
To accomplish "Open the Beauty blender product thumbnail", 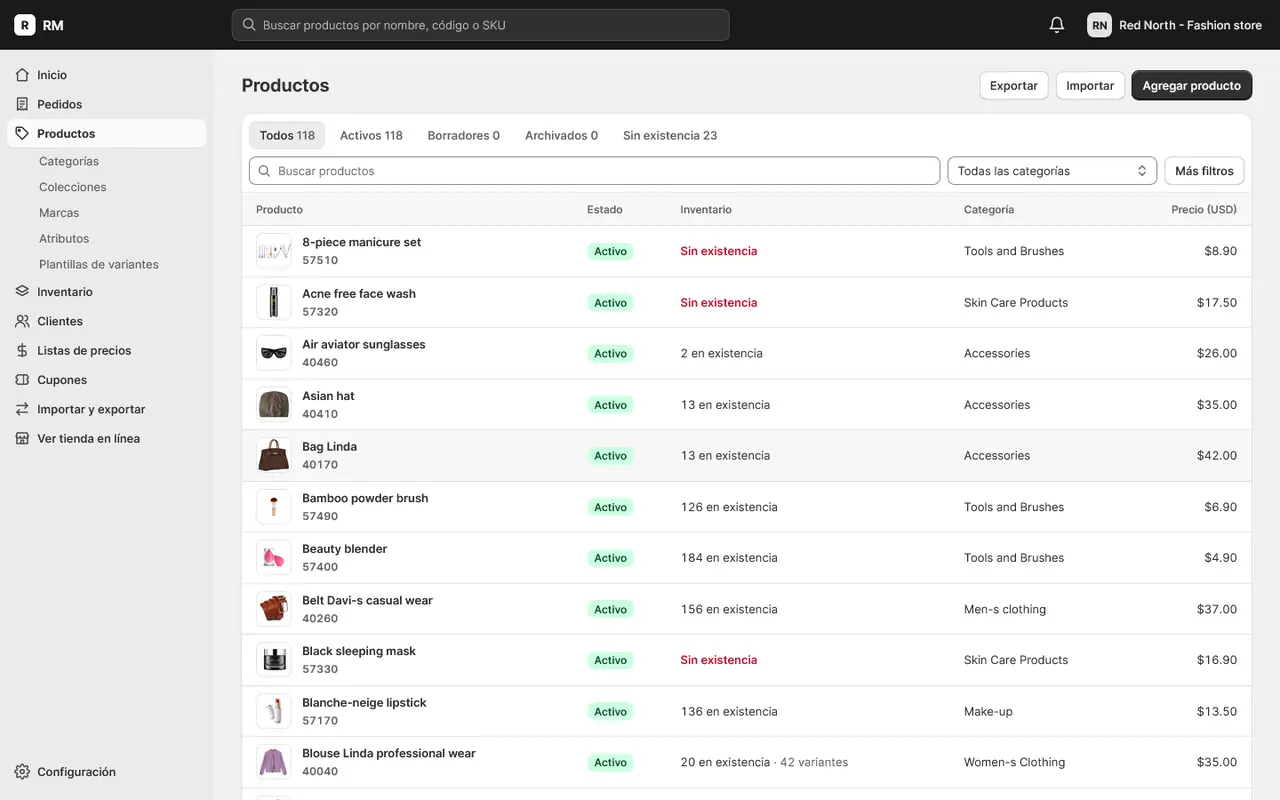I will pos(274,558).
